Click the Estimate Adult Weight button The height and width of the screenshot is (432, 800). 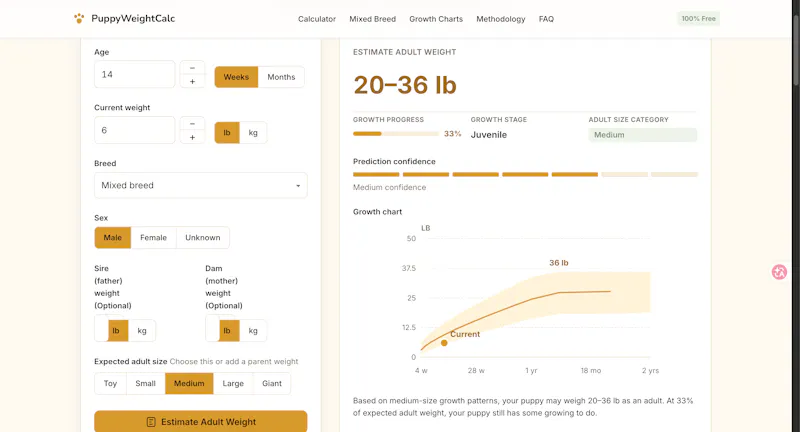point(201,422)
